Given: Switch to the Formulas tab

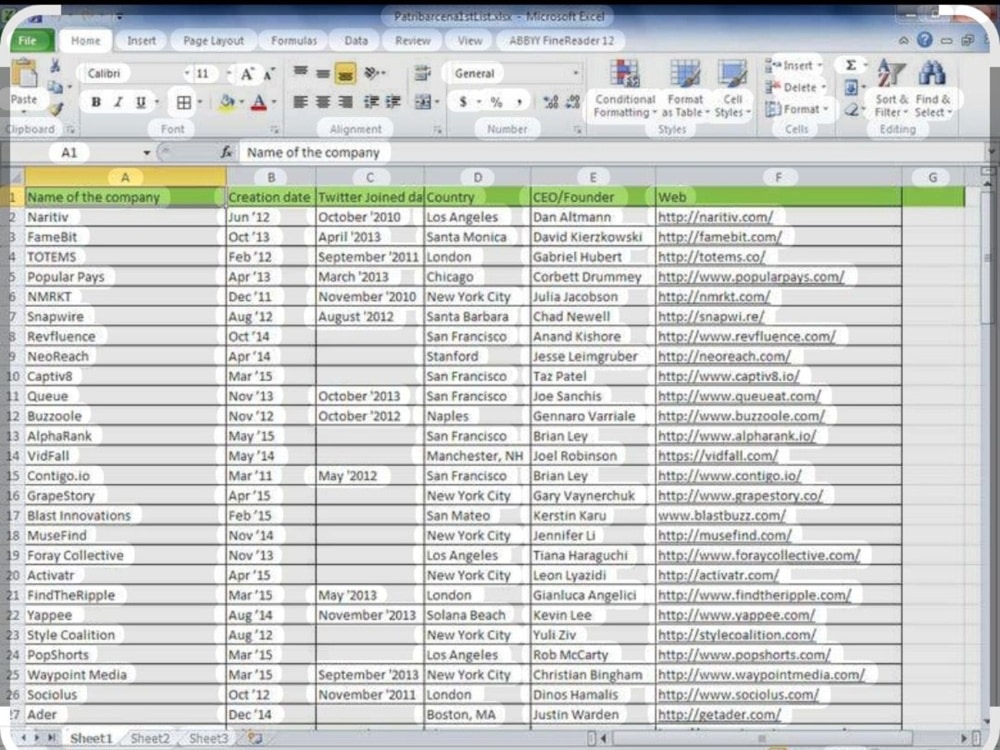Looking at the screenshot, I should point(293,40).
